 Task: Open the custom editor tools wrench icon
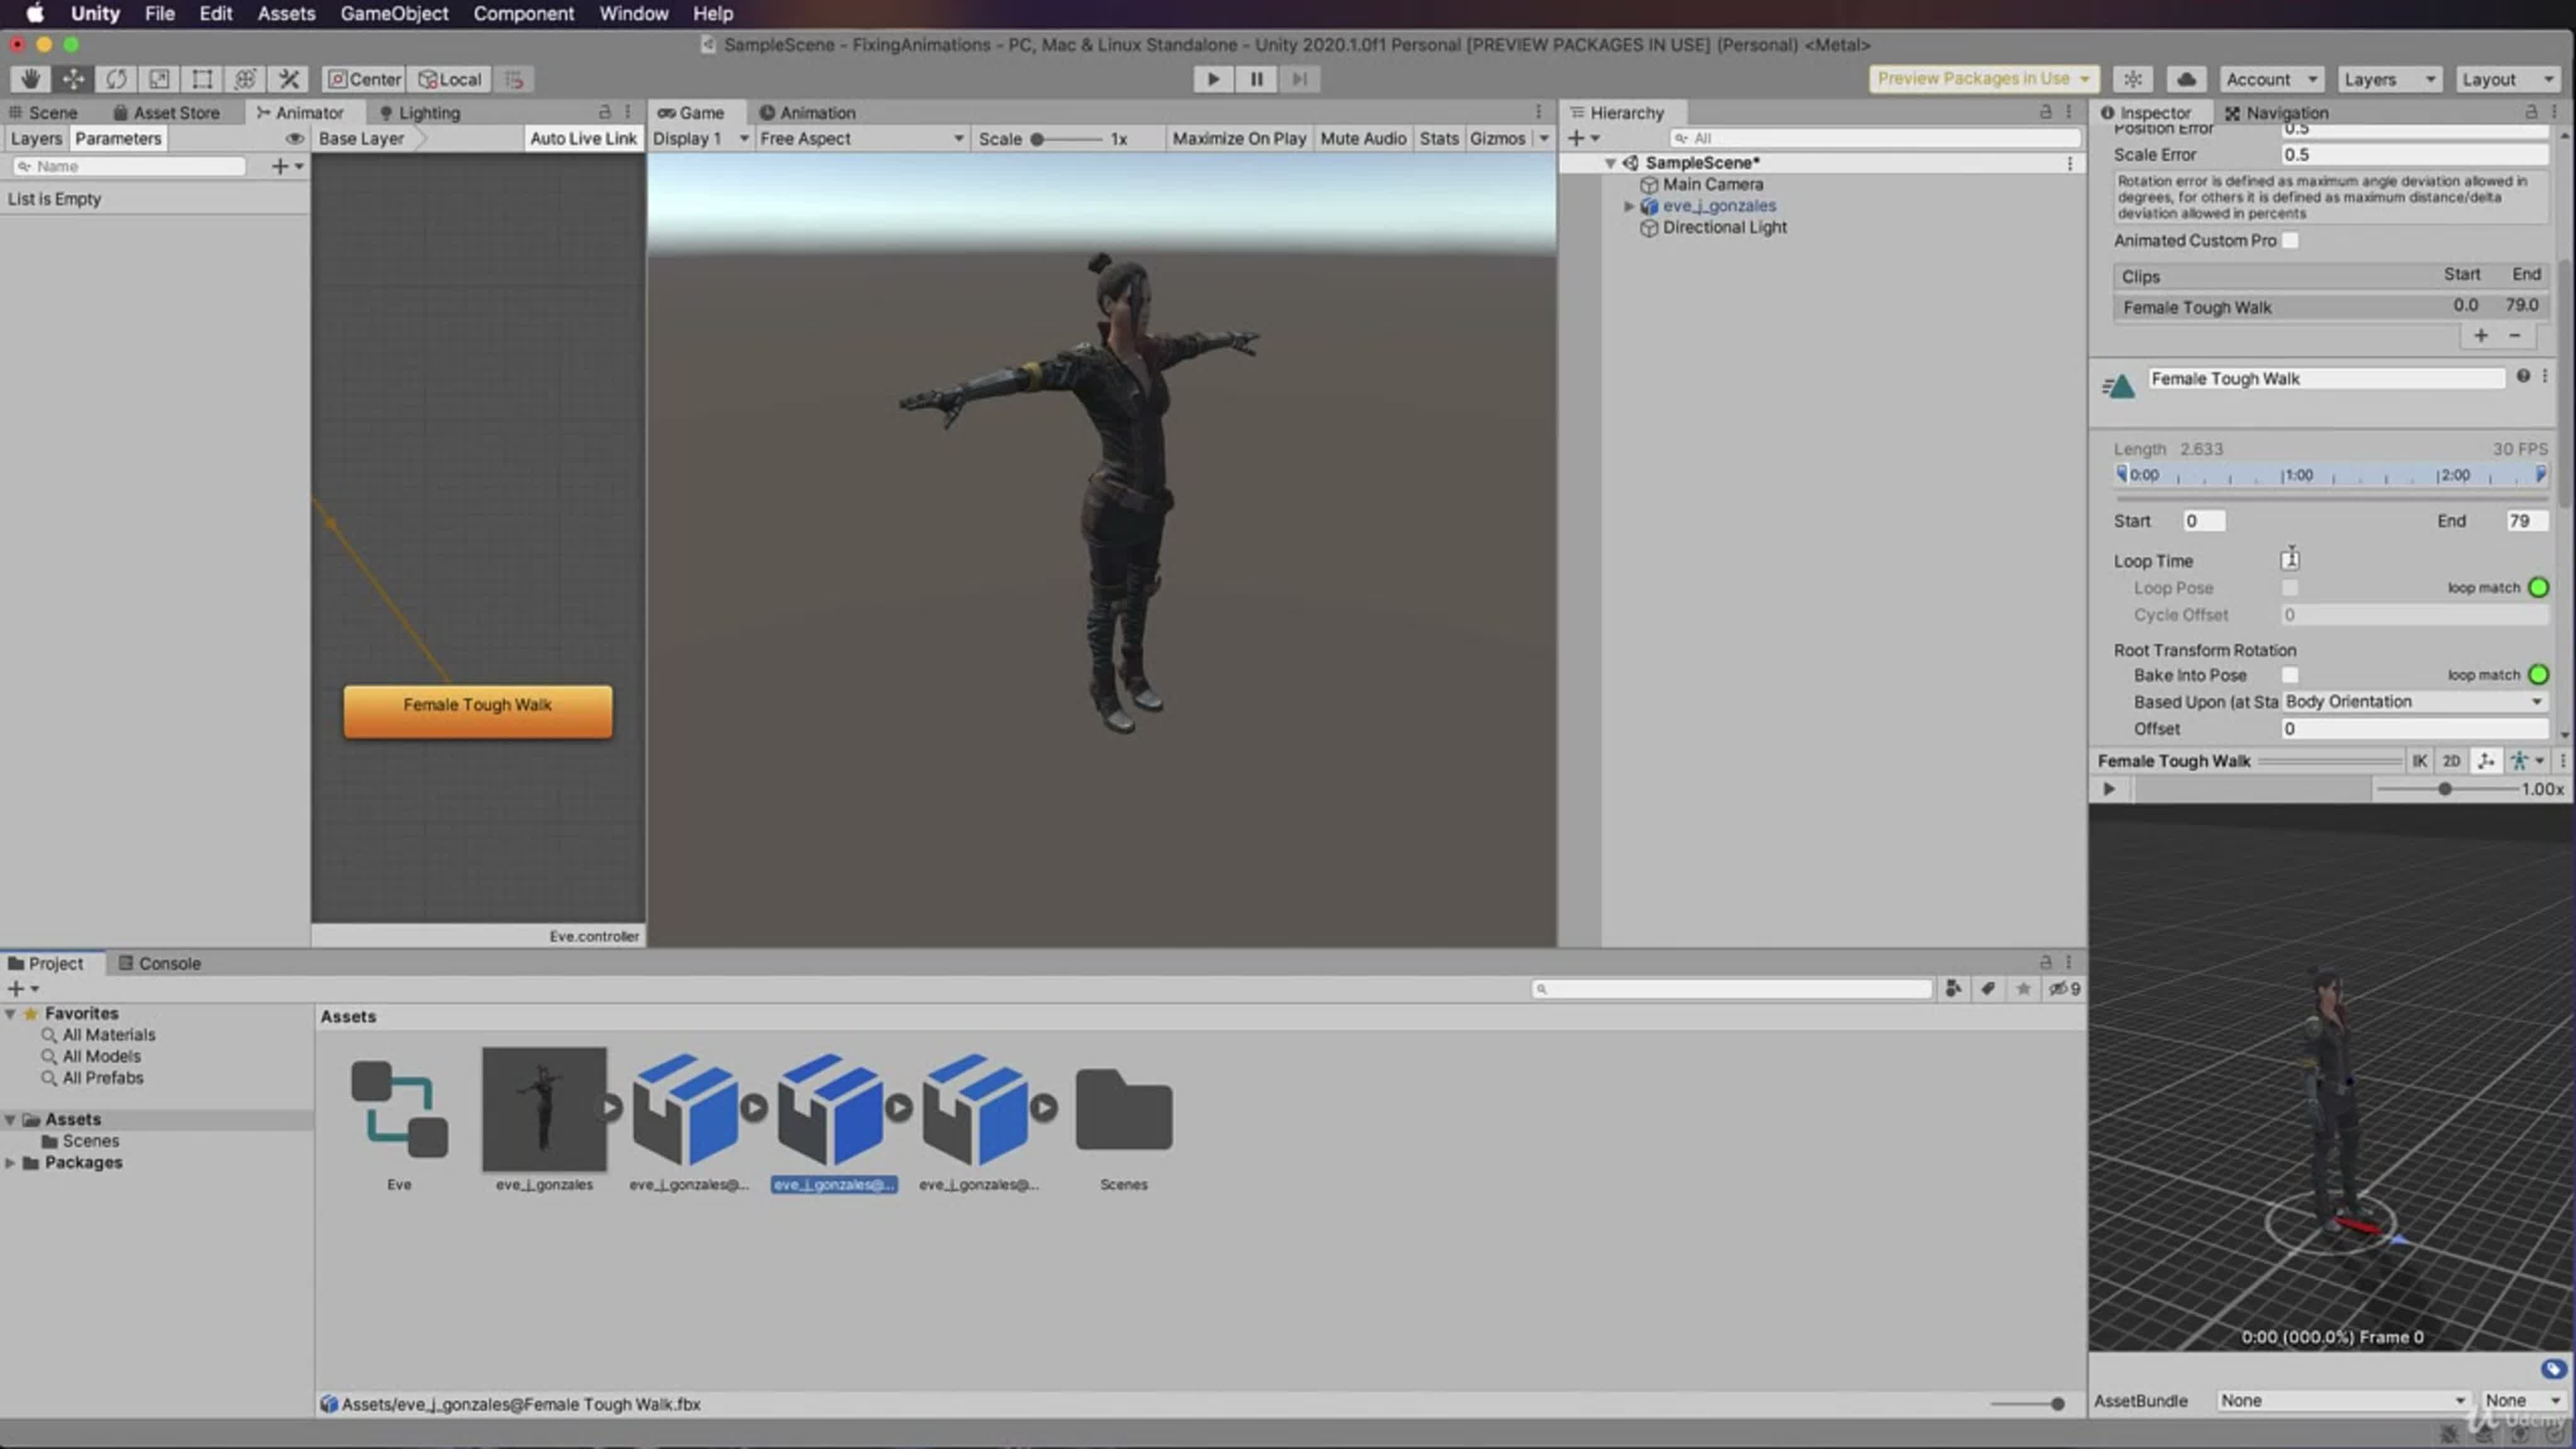click(289, 79)
